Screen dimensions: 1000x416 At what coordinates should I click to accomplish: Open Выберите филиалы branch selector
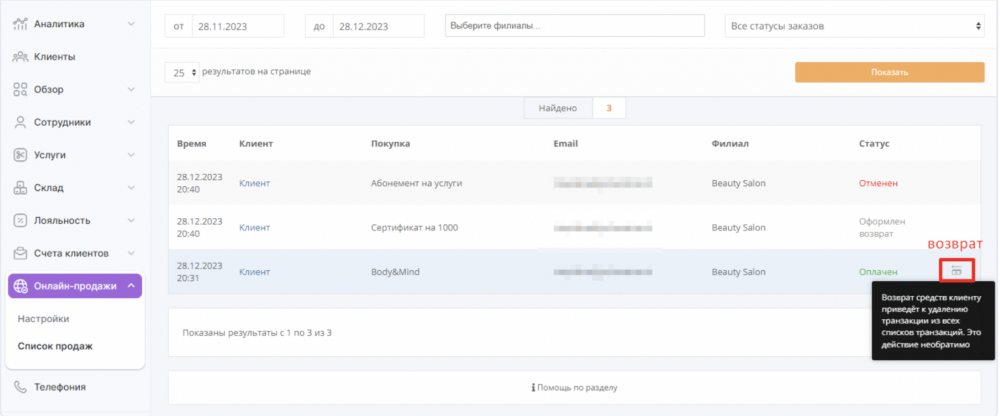pos(575,26)
